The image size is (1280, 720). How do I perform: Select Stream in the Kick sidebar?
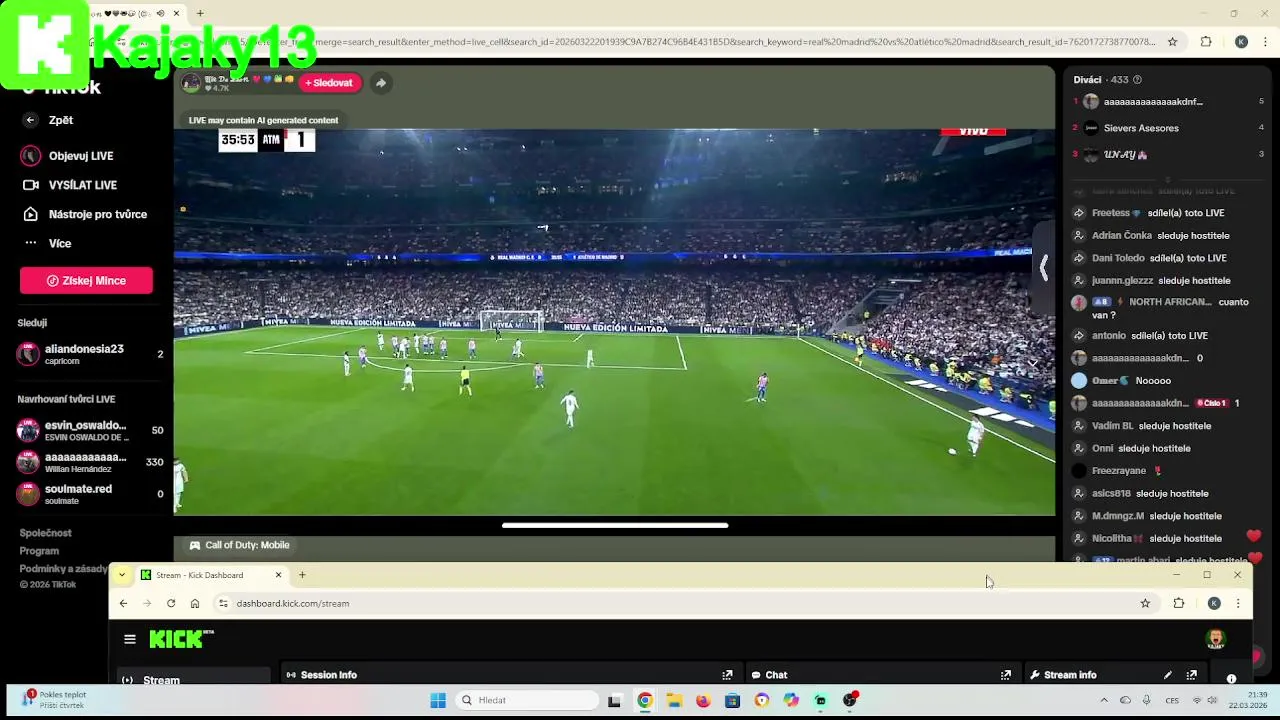point(194,678)
